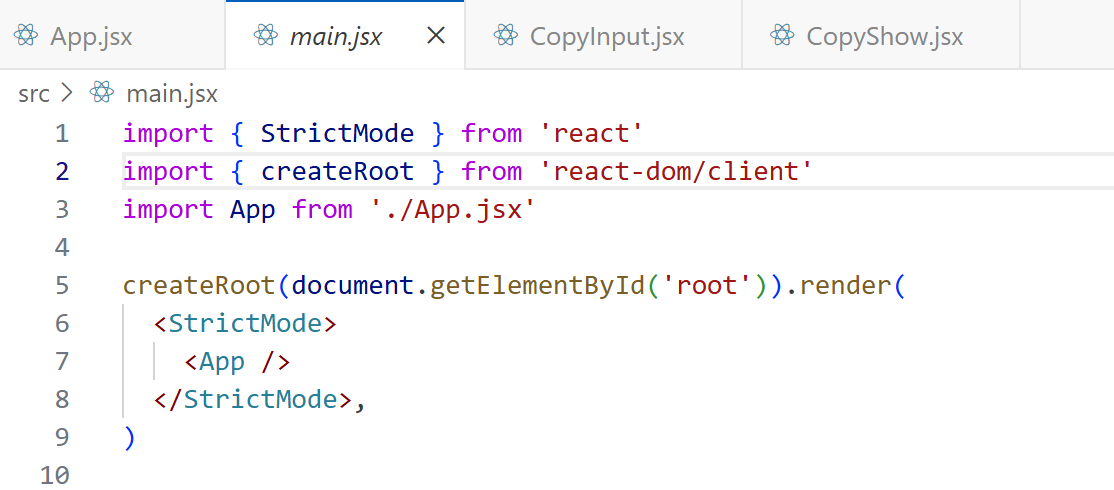The image size is (1114, 490).
Task: Click the React icon in the breadcrumb
Action: pyautogui.click(x=102, y=93)
